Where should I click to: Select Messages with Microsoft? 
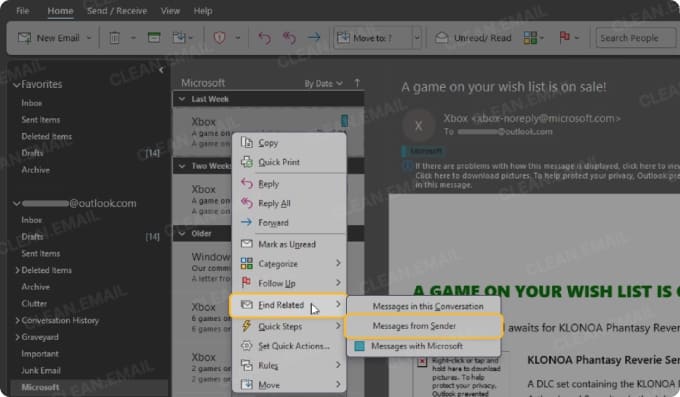(424, 346)
